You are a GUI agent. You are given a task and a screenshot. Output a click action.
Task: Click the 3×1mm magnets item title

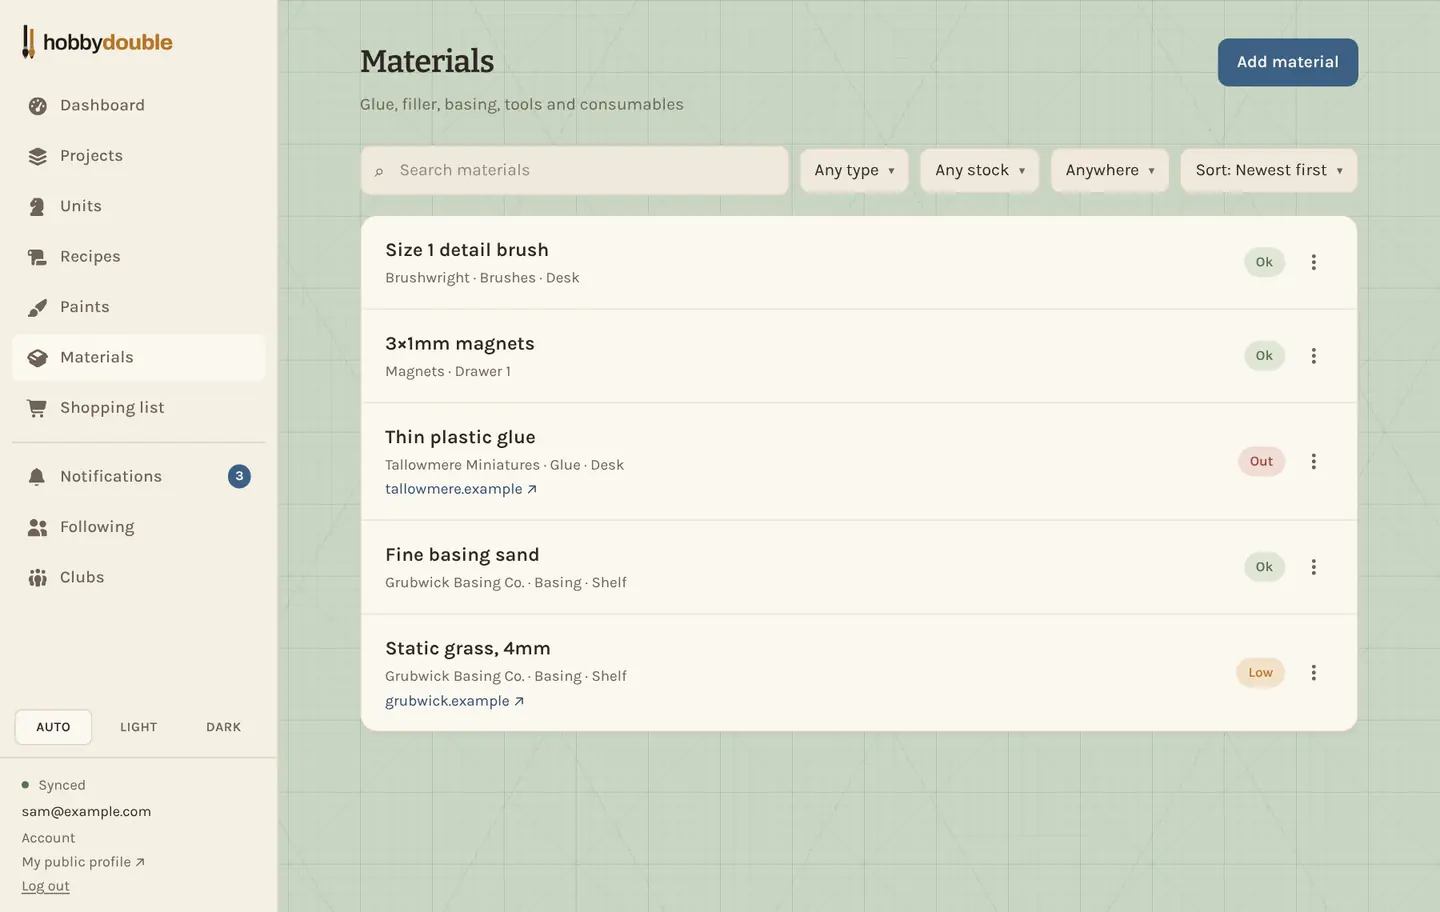click(460, 344)
